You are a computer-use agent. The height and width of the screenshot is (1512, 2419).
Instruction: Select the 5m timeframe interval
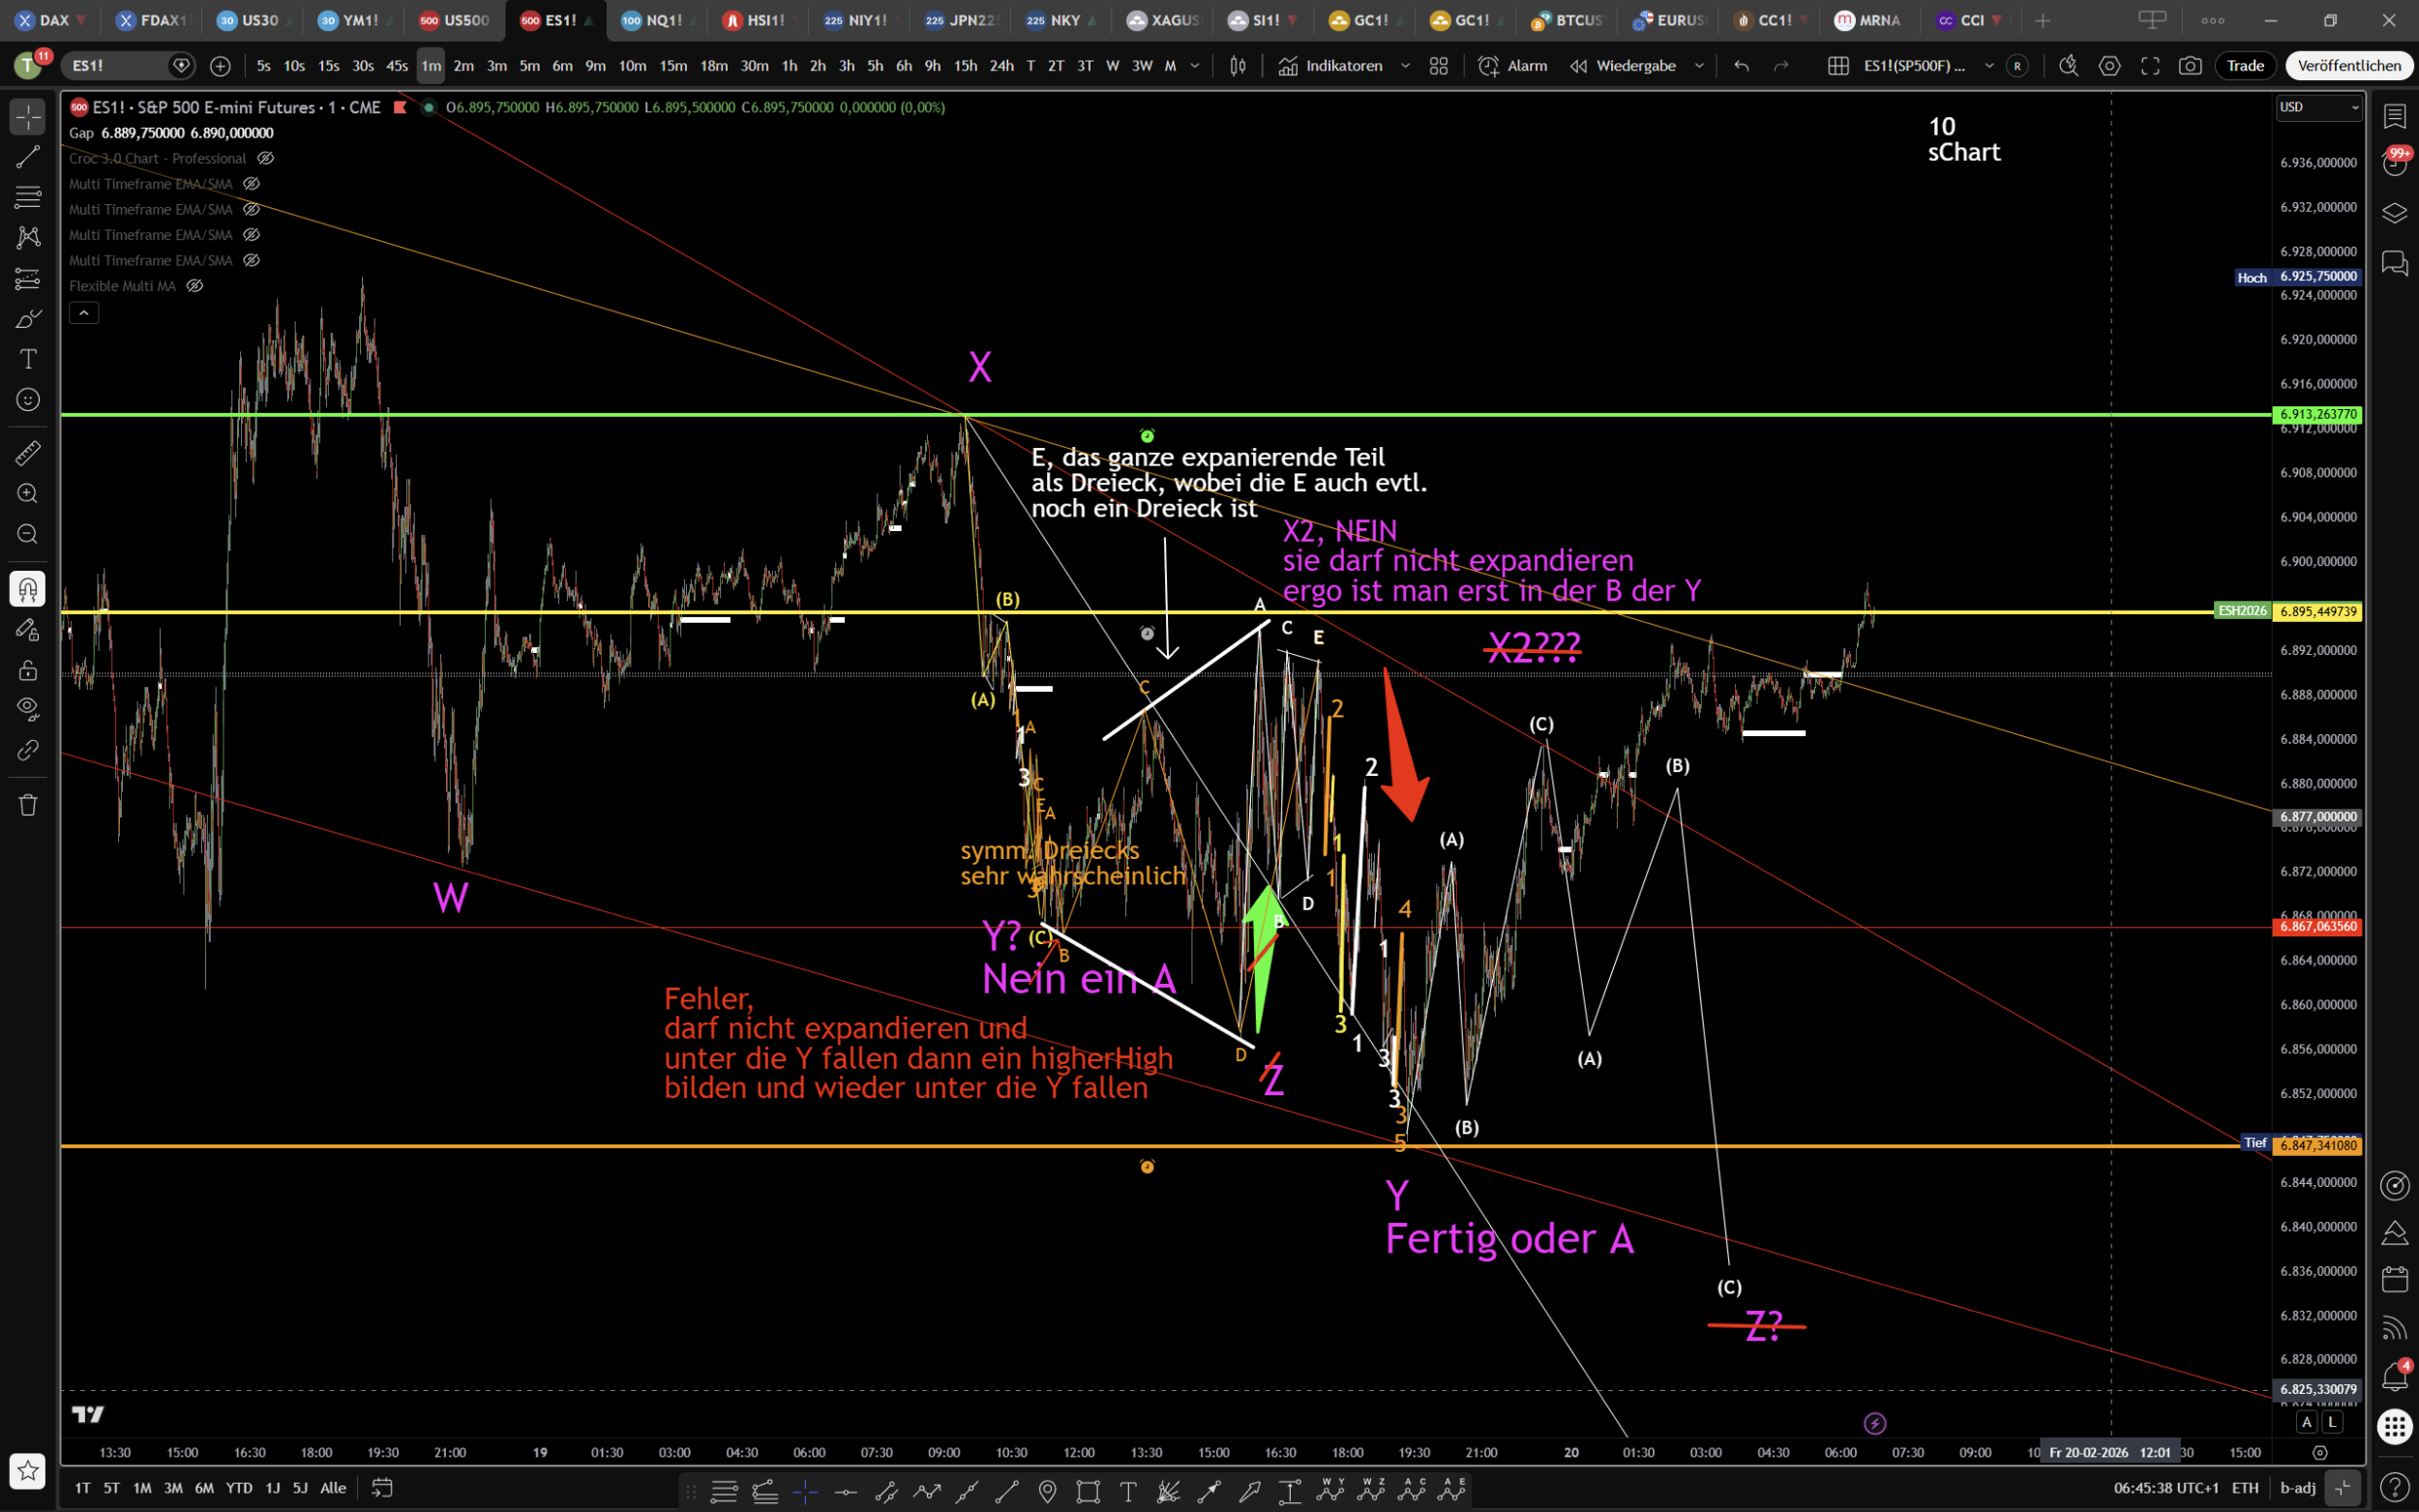[529, 66]
